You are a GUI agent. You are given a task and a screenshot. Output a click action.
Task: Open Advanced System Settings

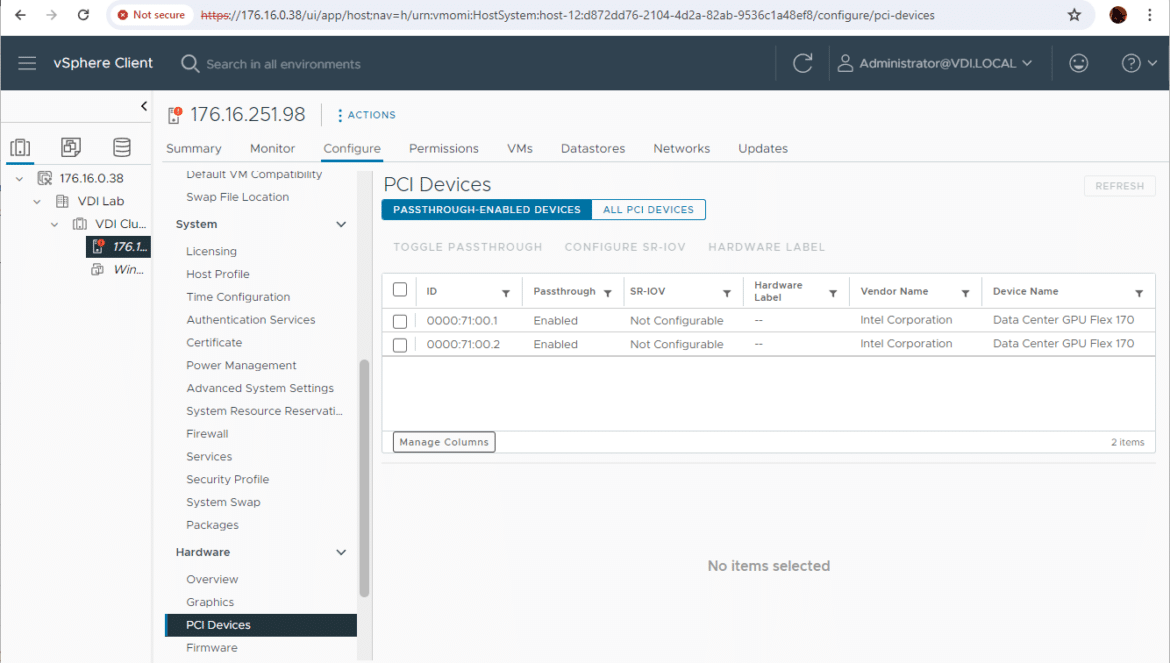[x=260, y=389]
